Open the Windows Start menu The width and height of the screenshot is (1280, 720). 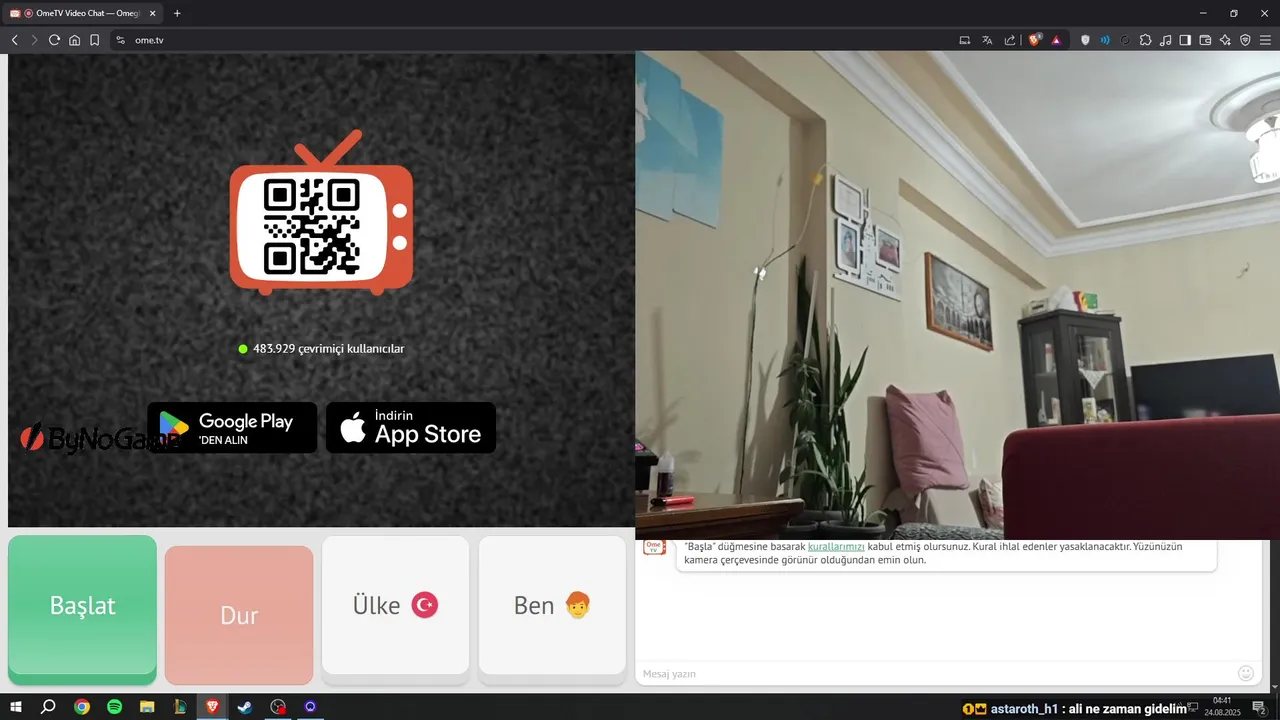pyautogui.click(x=16, y=707)
